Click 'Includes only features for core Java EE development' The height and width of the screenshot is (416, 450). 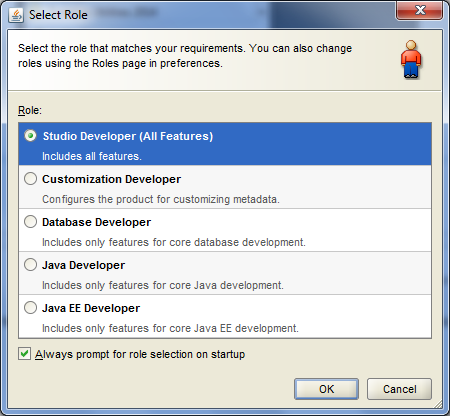[170, 328]
